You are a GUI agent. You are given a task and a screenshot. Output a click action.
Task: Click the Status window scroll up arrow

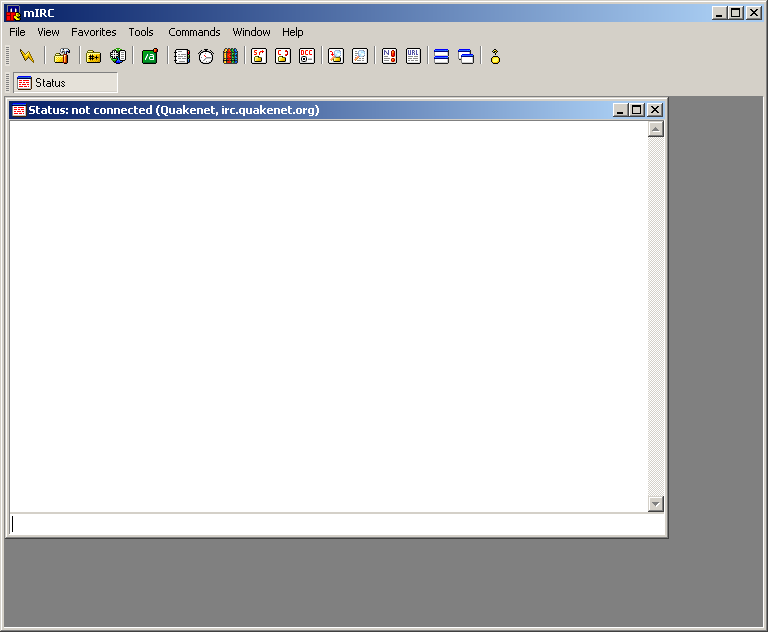point(656,129)
